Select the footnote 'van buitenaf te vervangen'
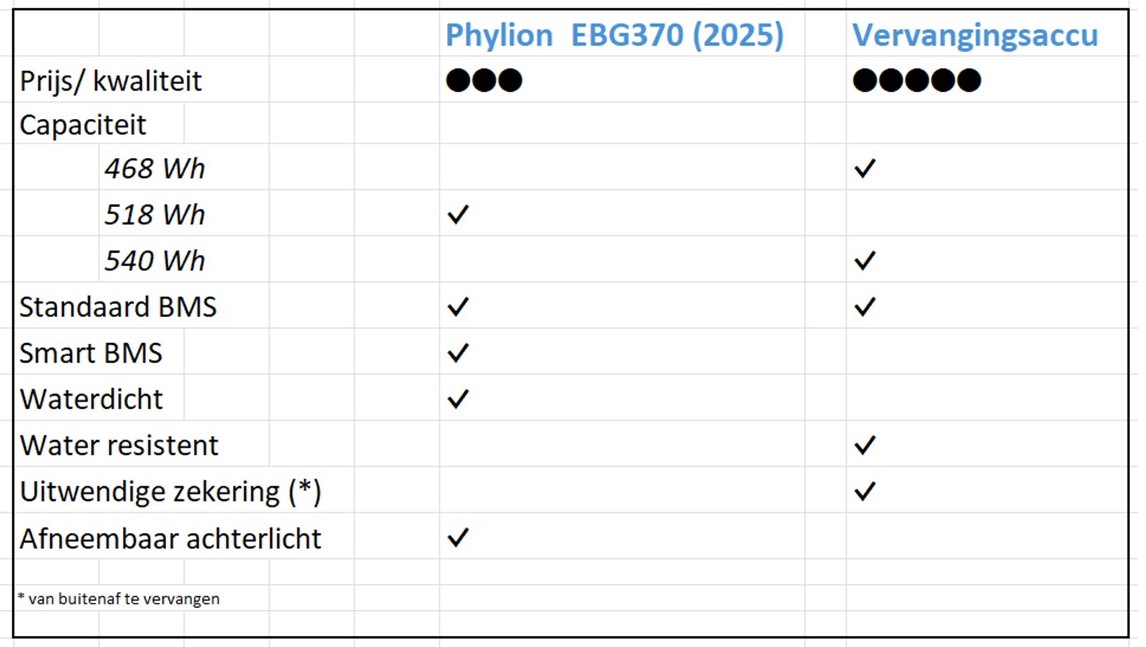This screenshot has height=647, width=1146. (x=119, y=599)
